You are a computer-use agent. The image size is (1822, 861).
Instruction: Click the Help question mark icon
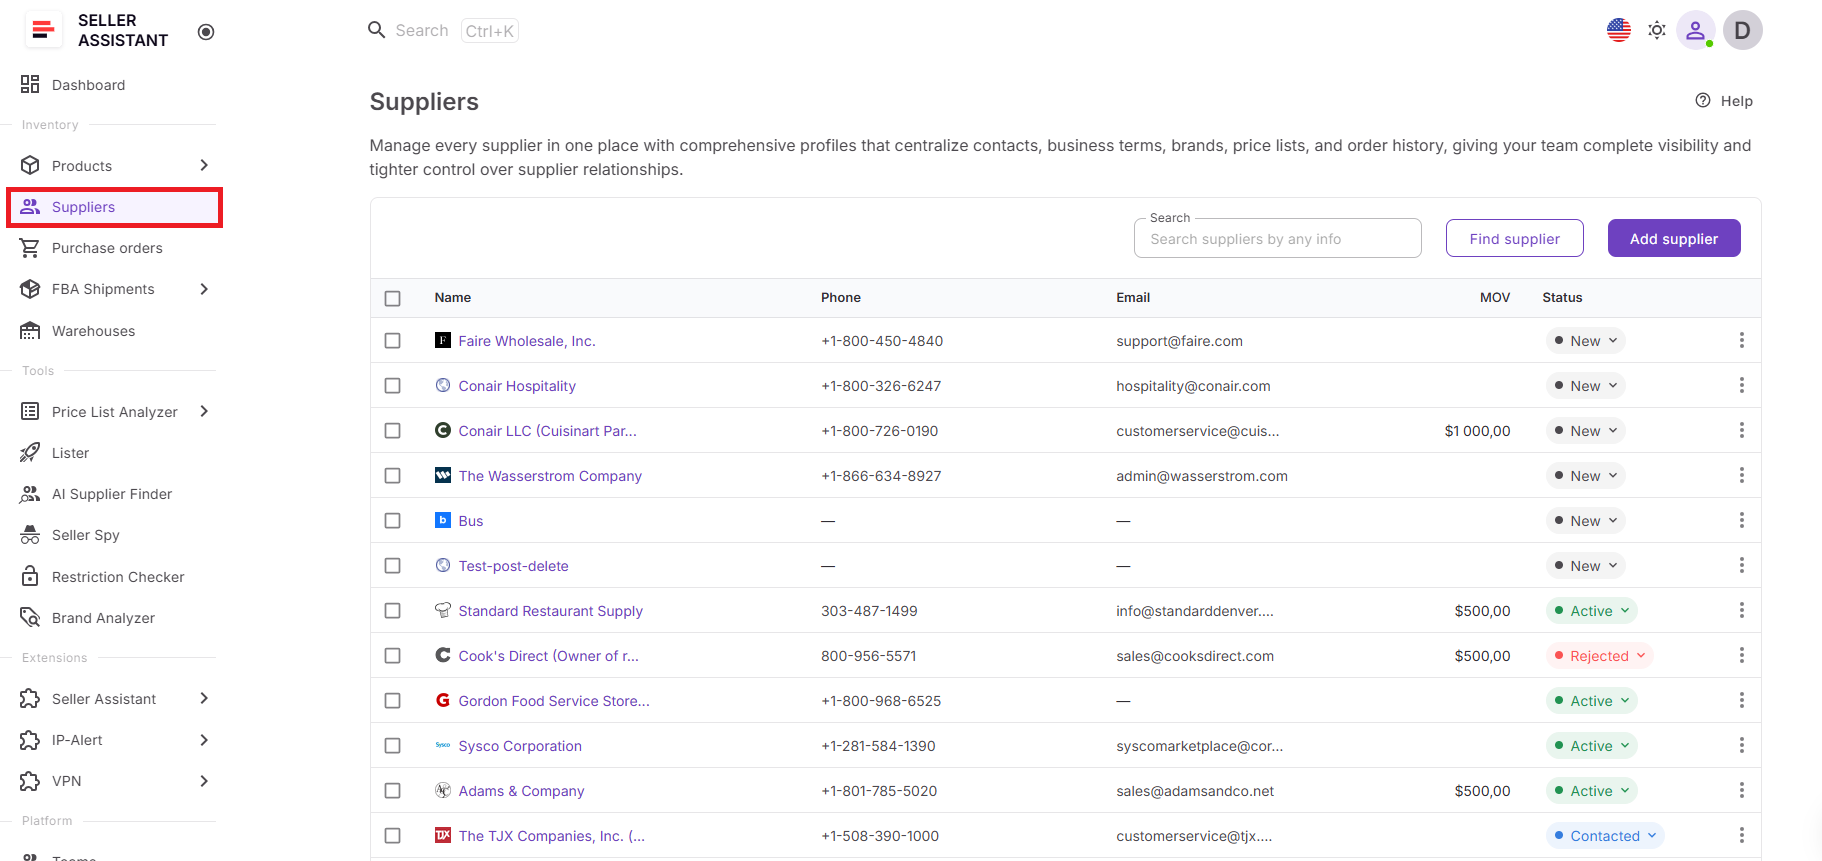click(1703, 100)
